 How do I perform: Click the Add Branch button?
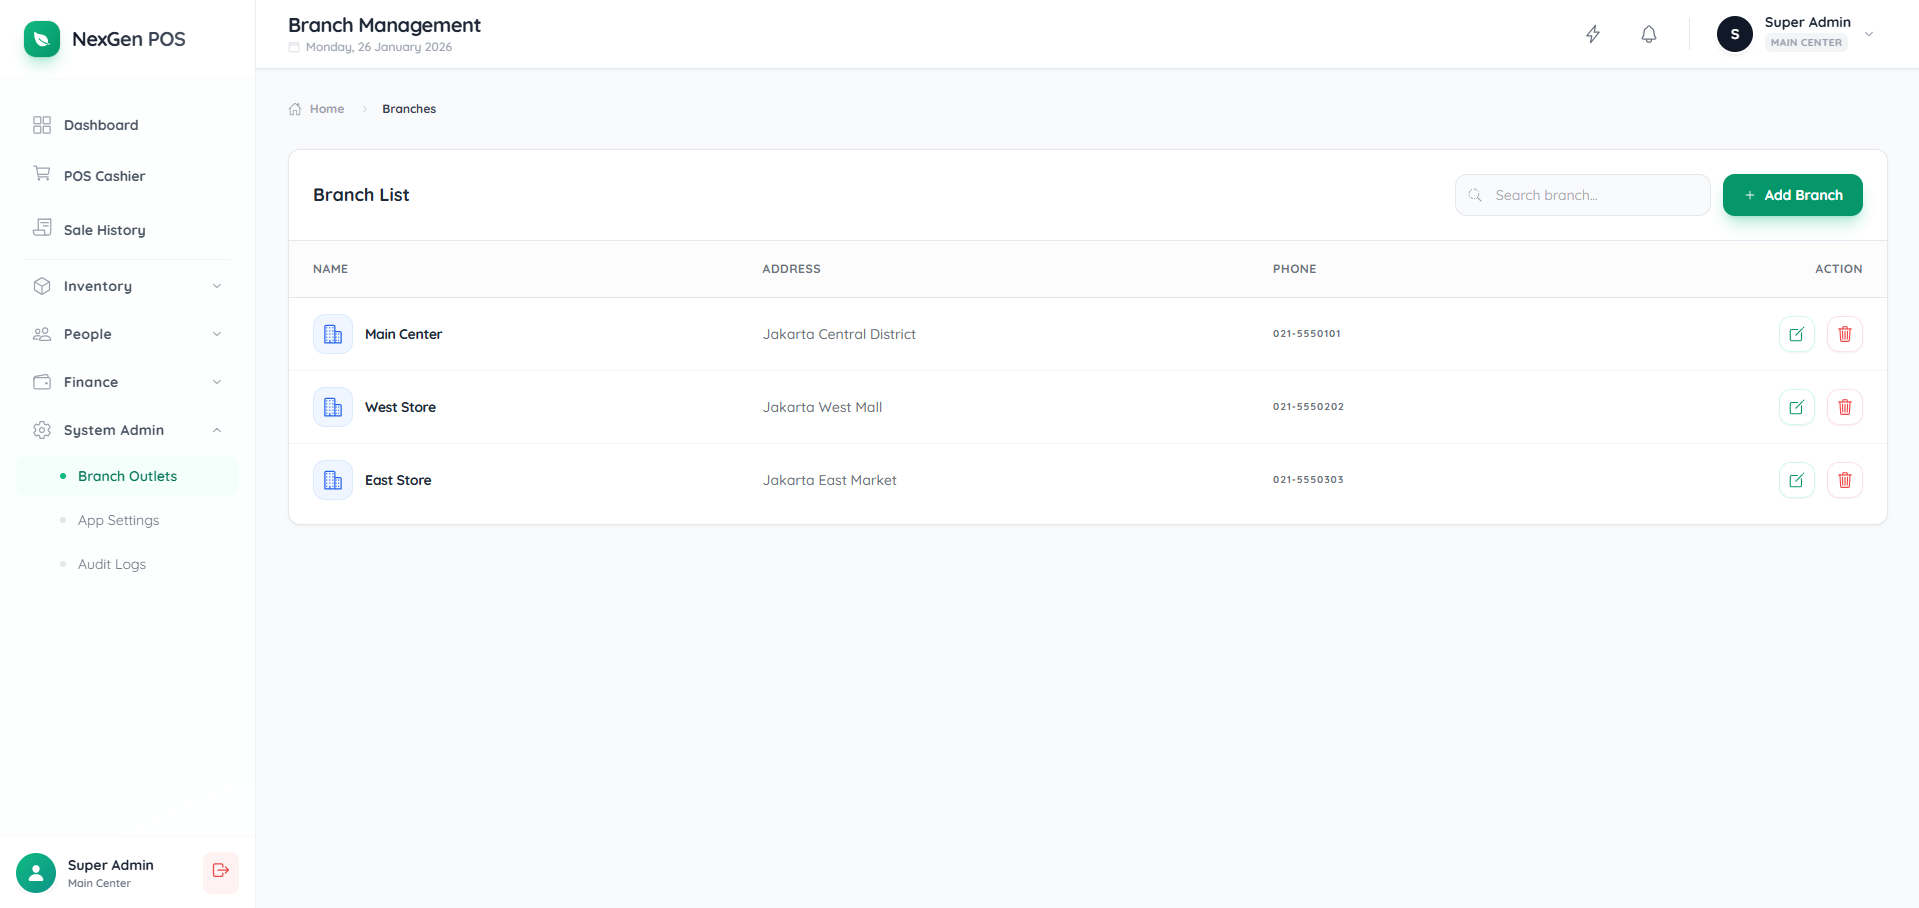click(1791, 195)
